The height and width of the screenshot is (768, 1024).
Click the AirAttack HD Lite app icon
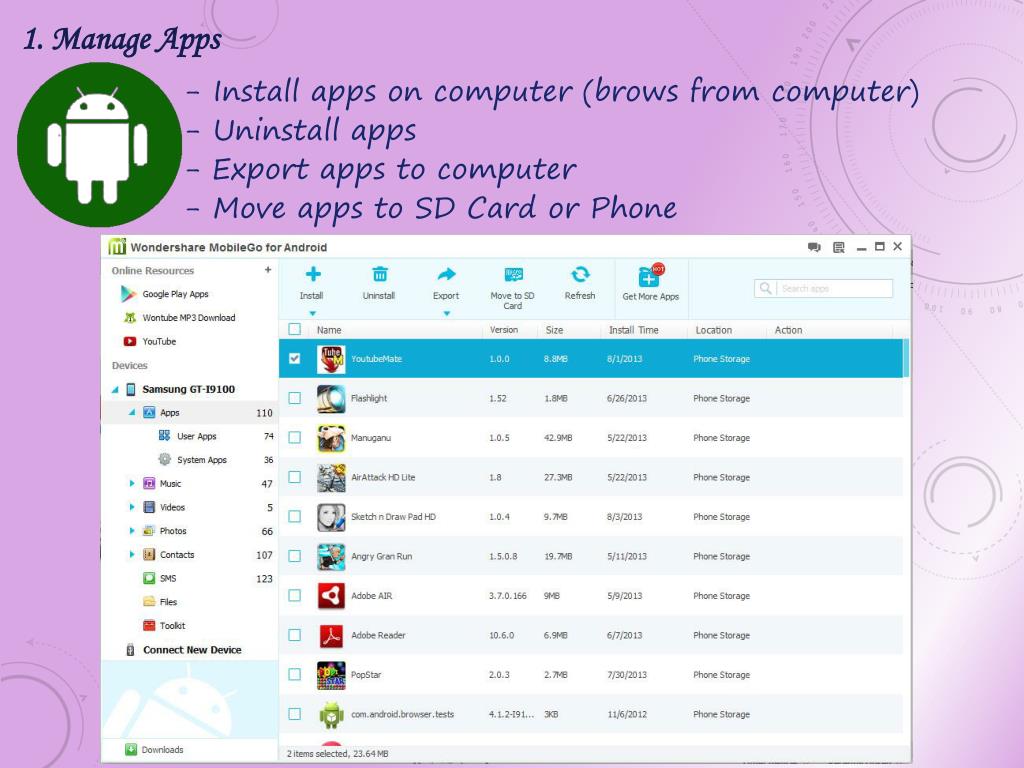pos(331,477)
